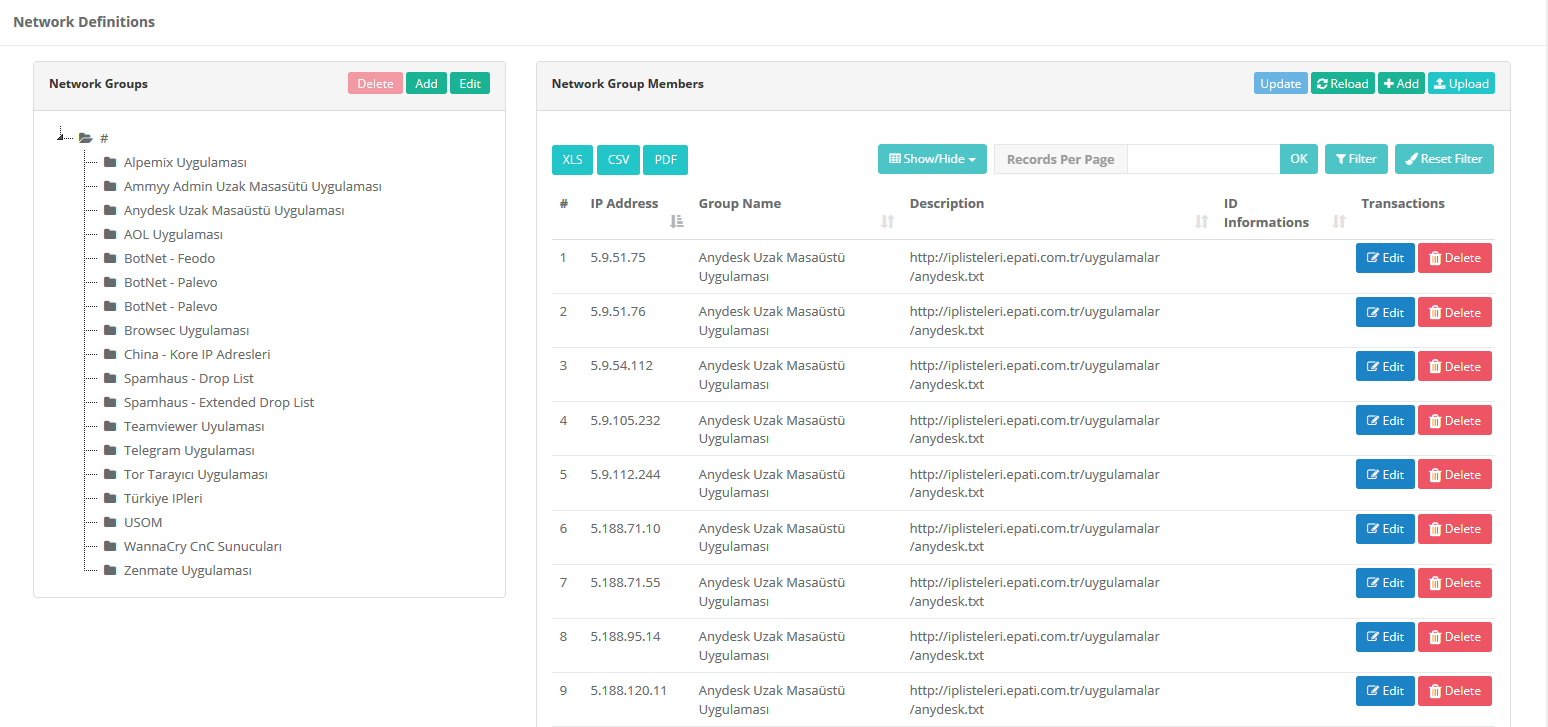Delete the row with IP 5.188.71.55
The width and height of the screenshot is (1548, 727).
(x=1455, y=583)
